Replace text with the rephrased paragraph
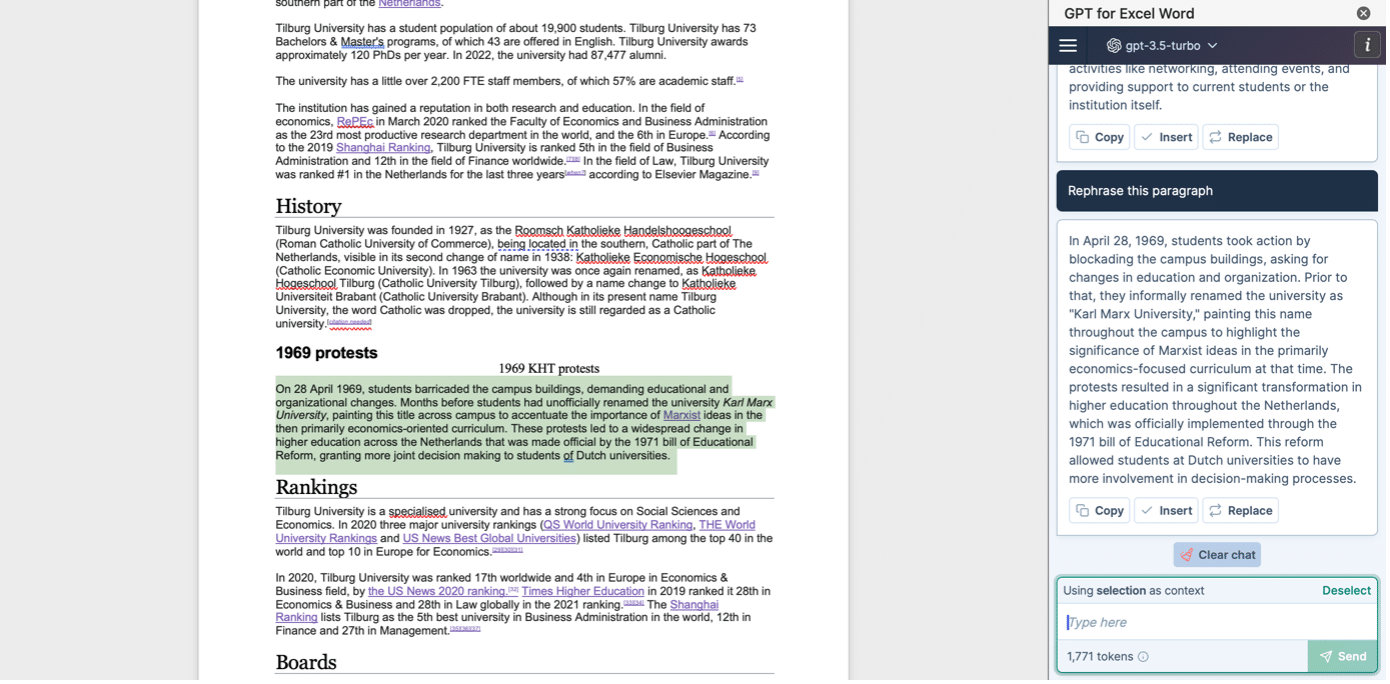The height and width of the screenshot is (684, 1390). [x=1240, y=510]
